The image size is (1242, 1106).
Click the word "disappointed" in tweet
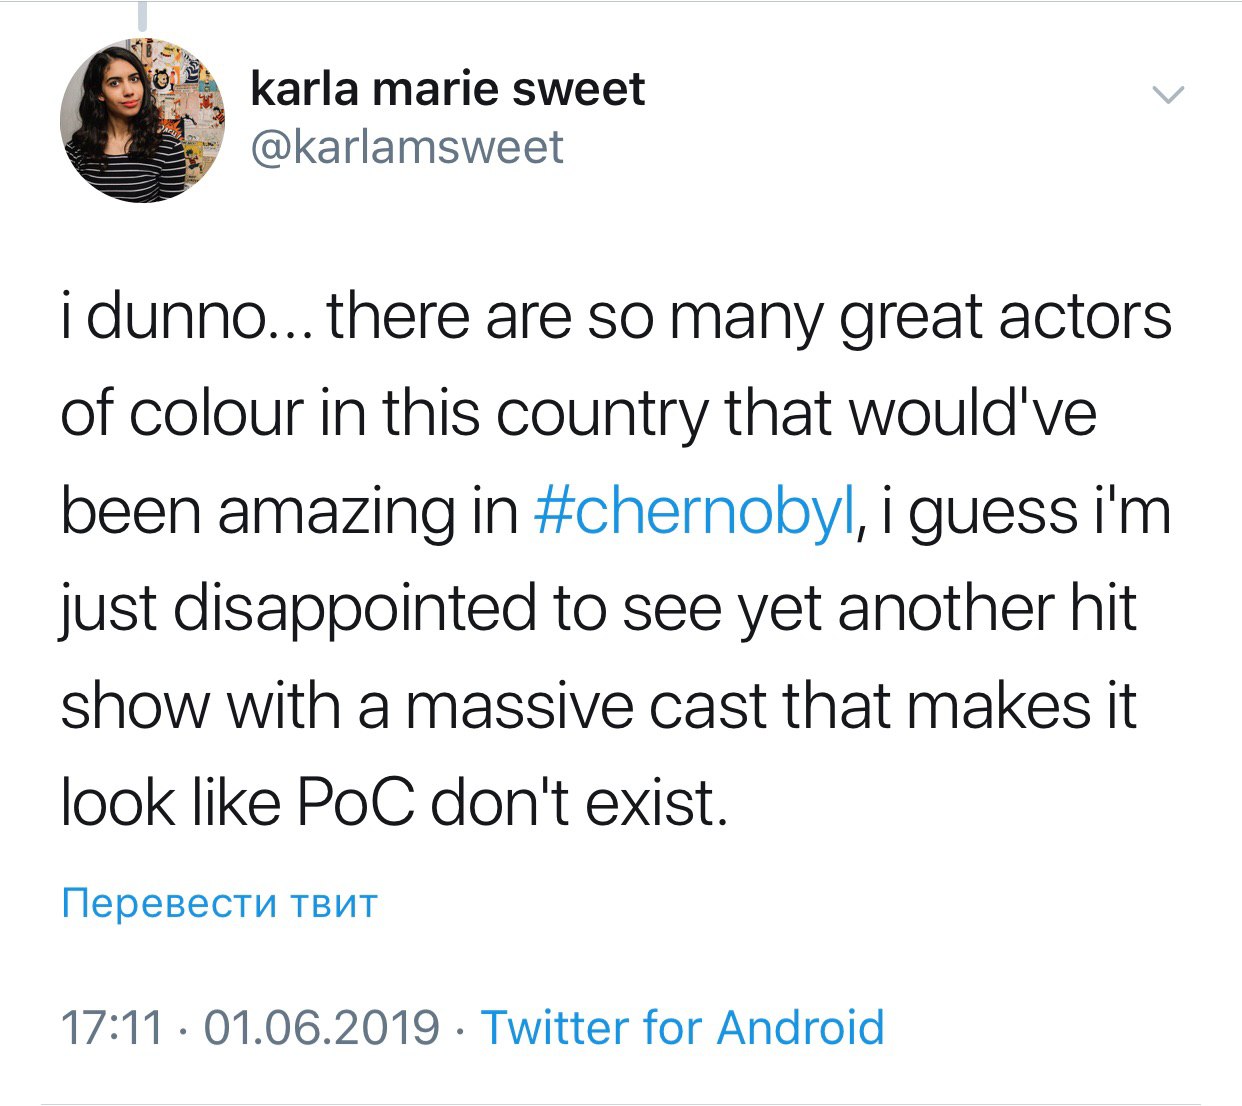coord(354,608)
